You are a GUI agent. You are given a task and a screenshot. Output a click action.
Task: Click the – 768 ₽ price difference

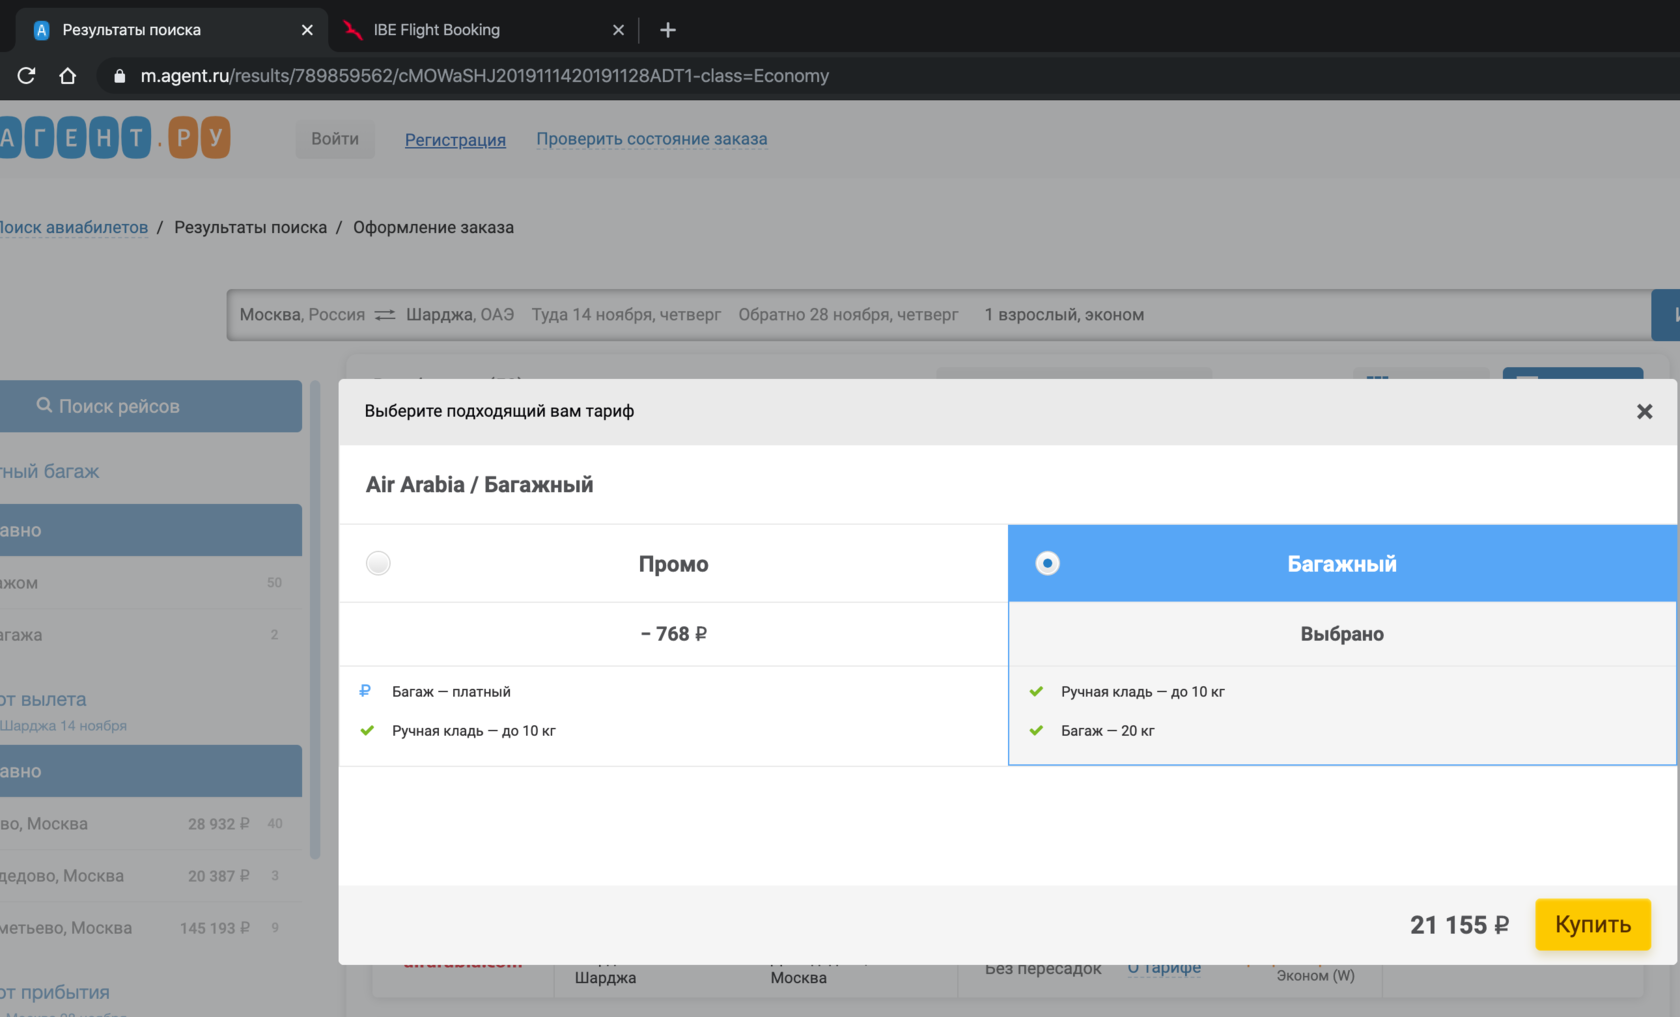(673, 634)
